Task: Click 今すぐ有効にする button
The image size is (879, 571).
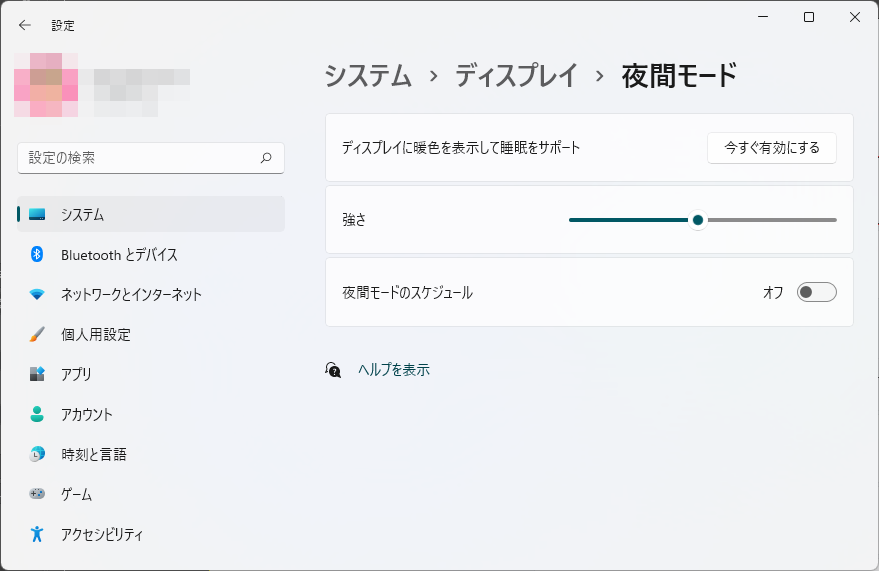Action: [x=771, y=148]
